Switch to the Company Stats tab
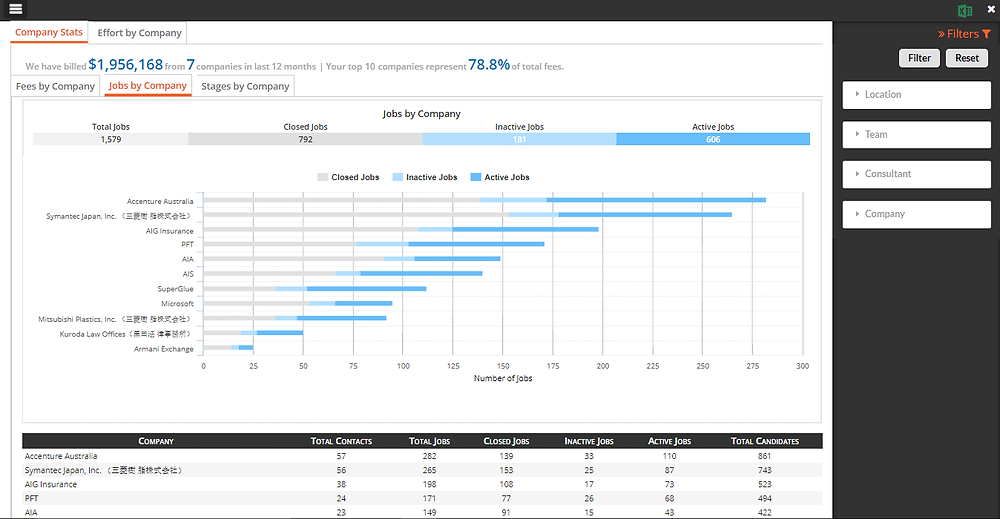Viewport: 1000px width, 519px height. pos(49,33)
